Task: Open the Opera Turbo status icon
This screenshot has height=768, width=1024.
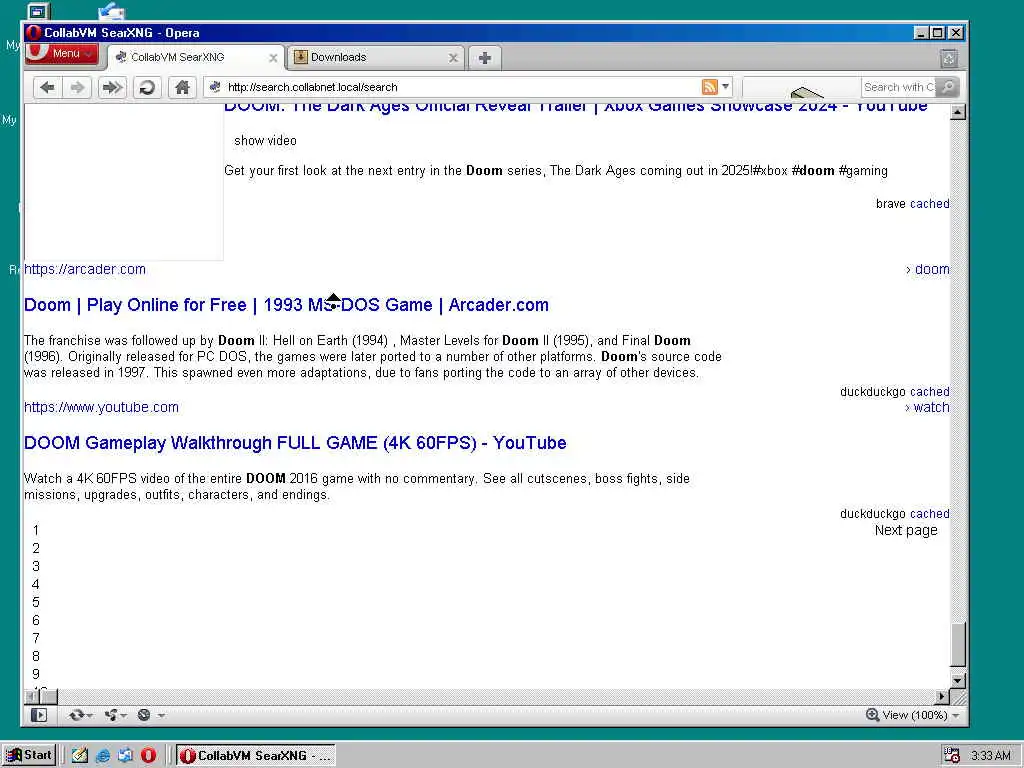Action: pyautogui.click(x=144, y=715)
